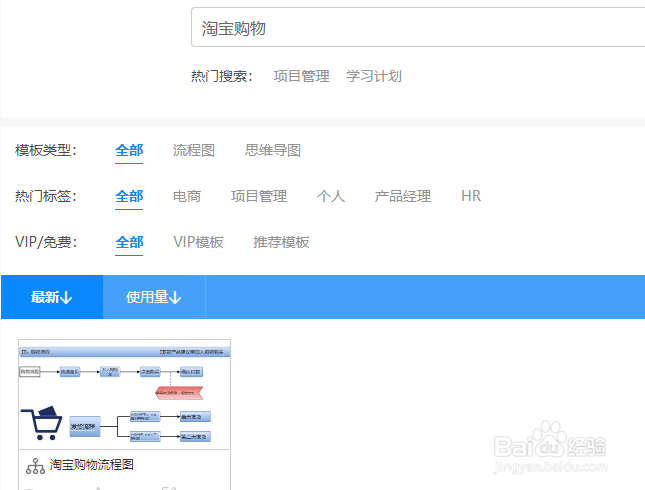The image size is (645, 490).
Task: Filter template type by 思维导图
Action: (x=273, y=151)
